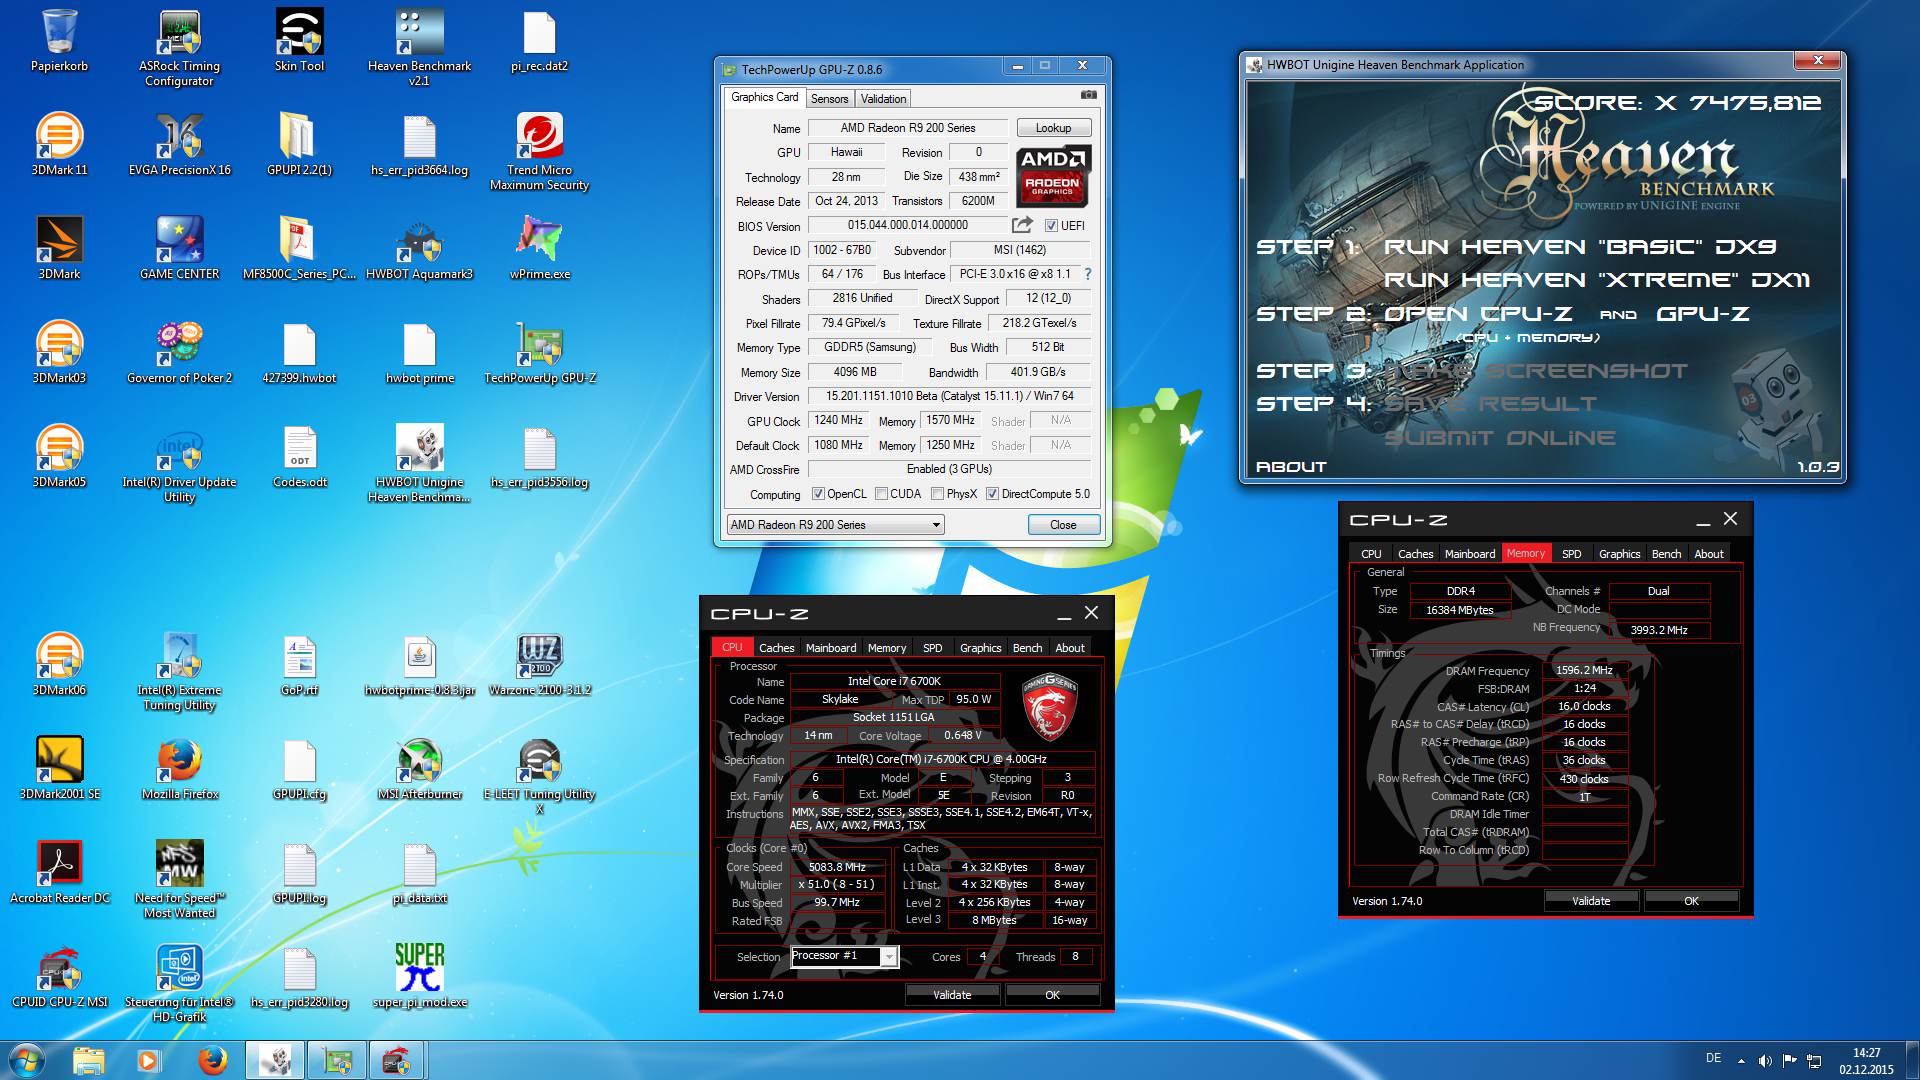Click the GPU-Z Name field AMD Radeon R9 200 Series
This screenshot has width=1920, height=1080.
point(908,128)
